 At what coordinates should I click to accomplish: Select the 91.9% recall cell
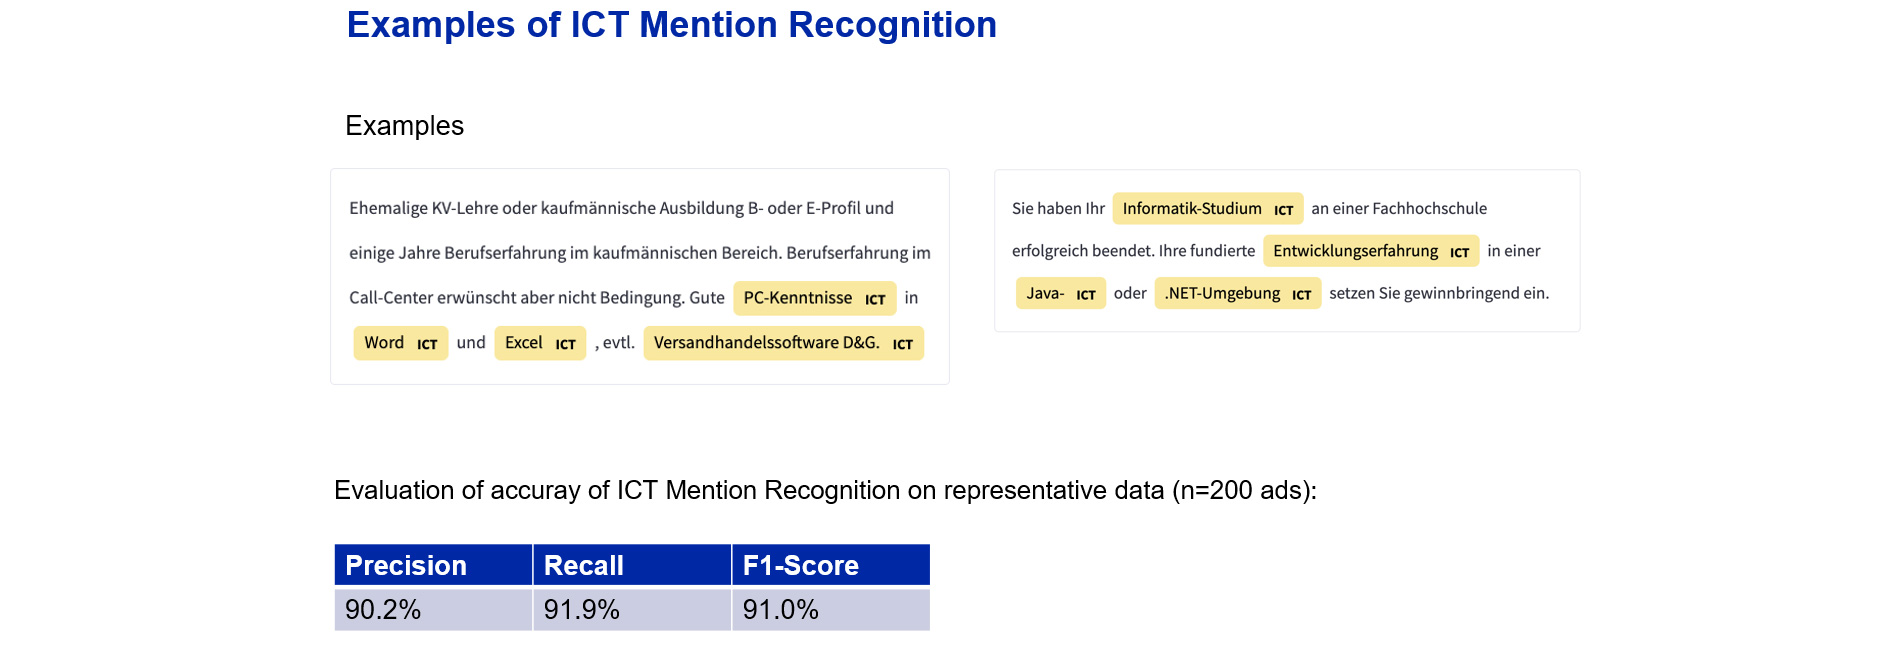point(632,610)
